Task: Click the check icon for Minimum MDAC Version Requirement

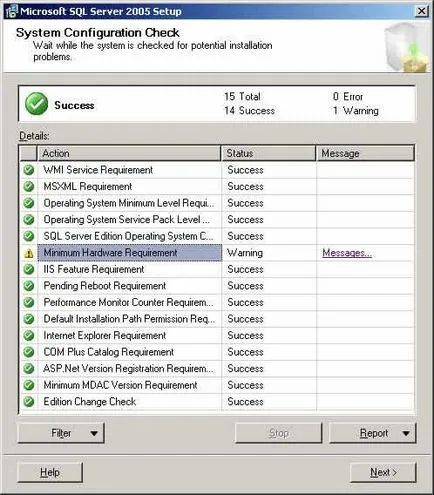Action: click(29, 385)
